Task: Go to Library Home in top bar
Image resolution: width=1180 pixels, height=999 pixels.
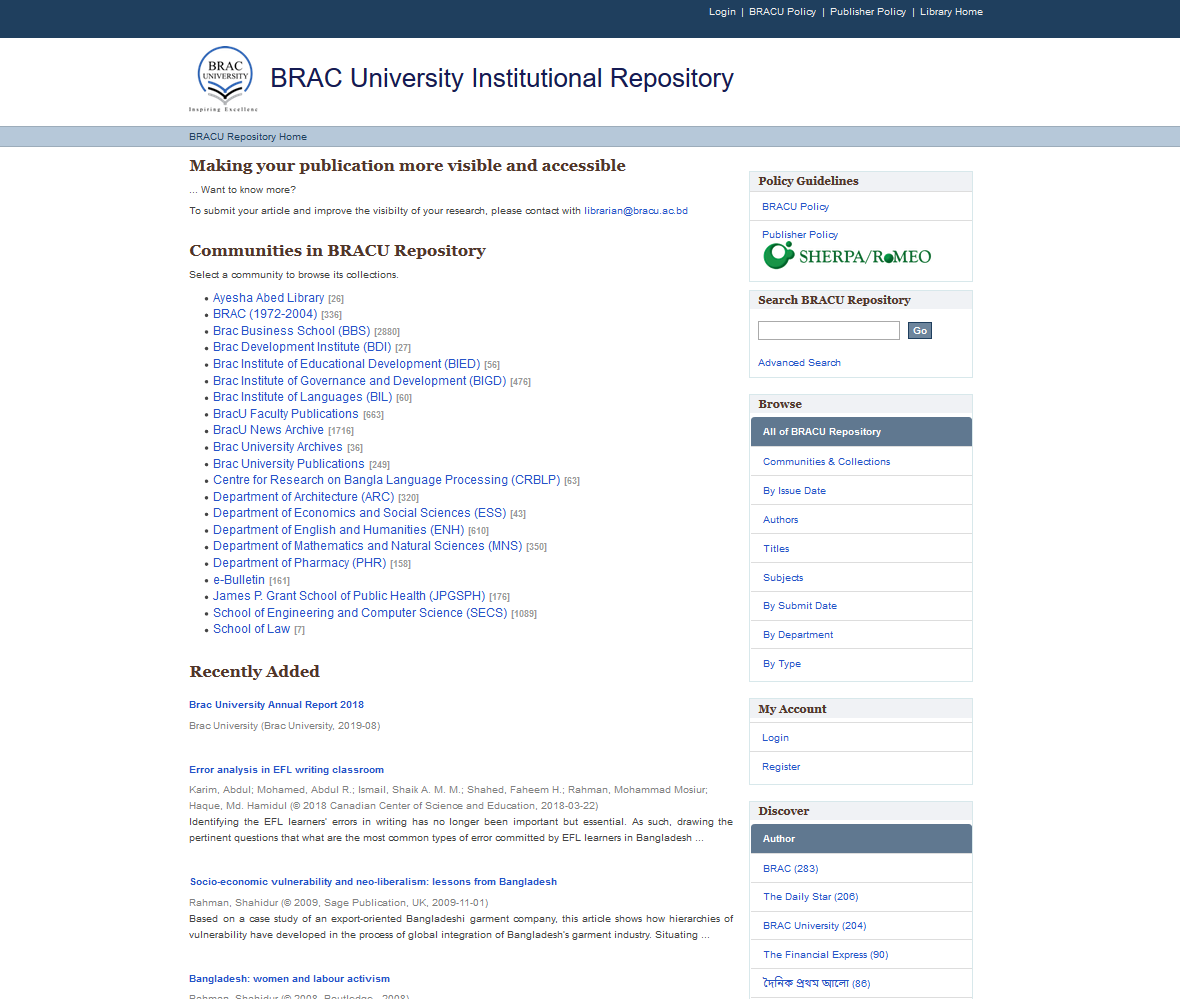Action: 950,12
